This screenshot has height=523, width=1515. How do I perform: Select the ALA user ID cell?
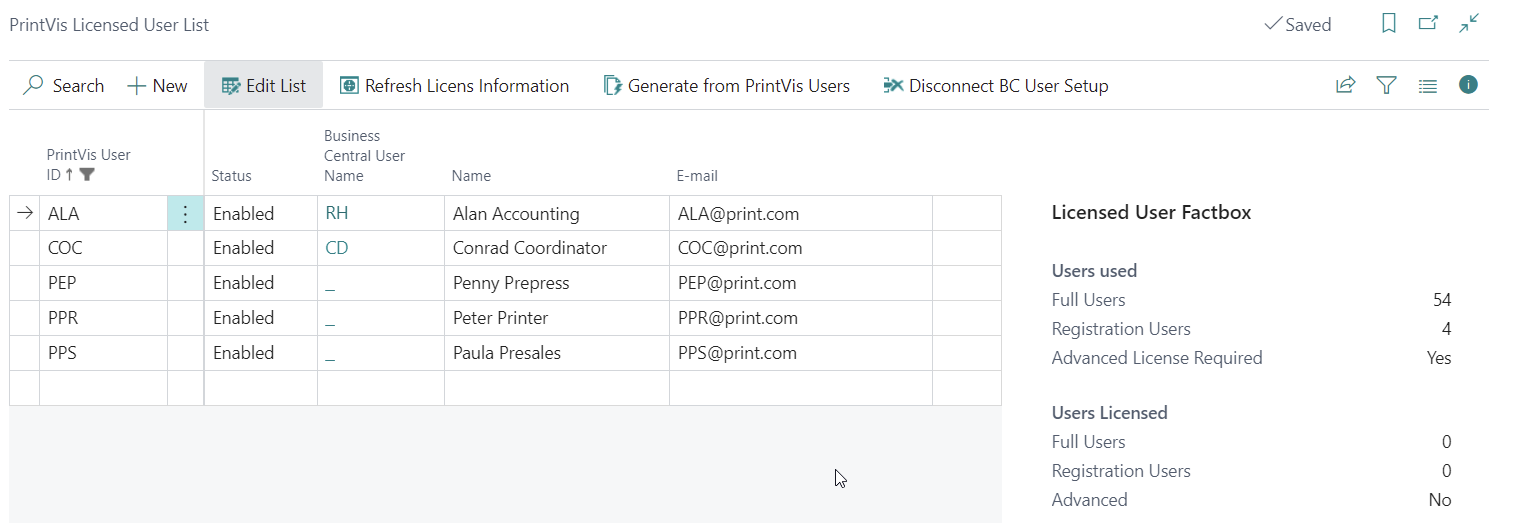(103, 213)
